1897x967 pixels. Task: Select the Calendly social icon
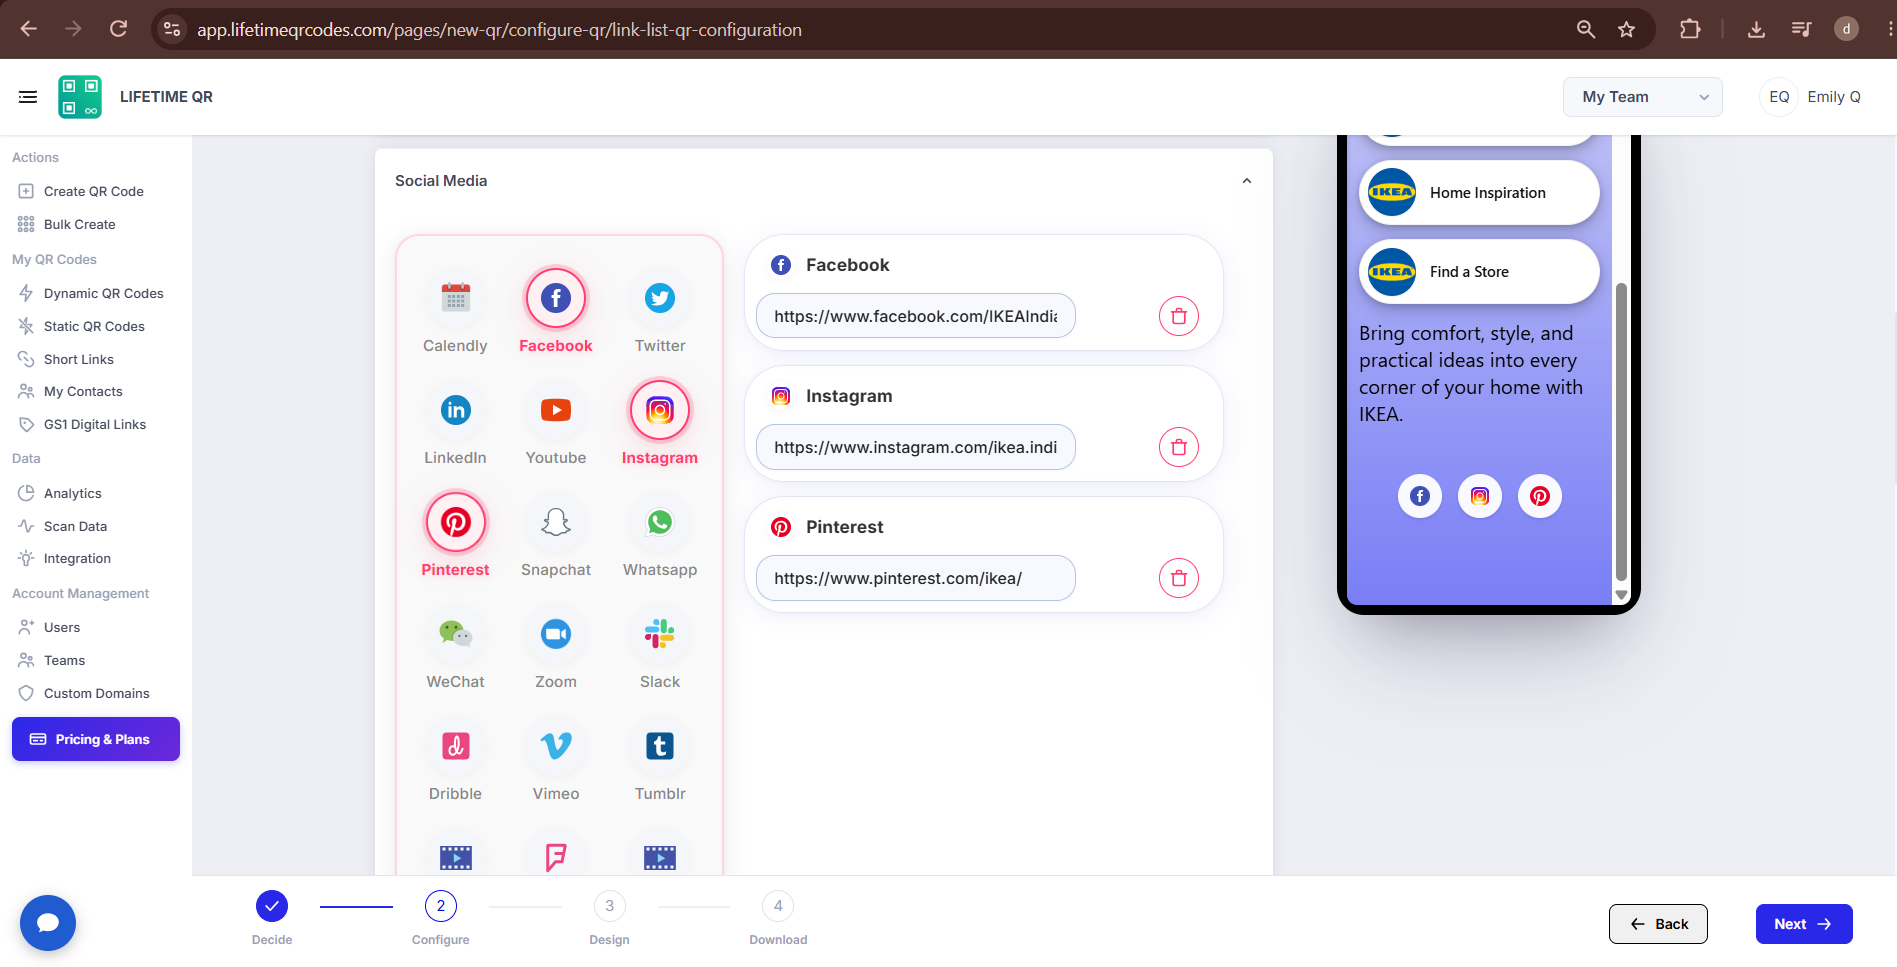point(455,298)
